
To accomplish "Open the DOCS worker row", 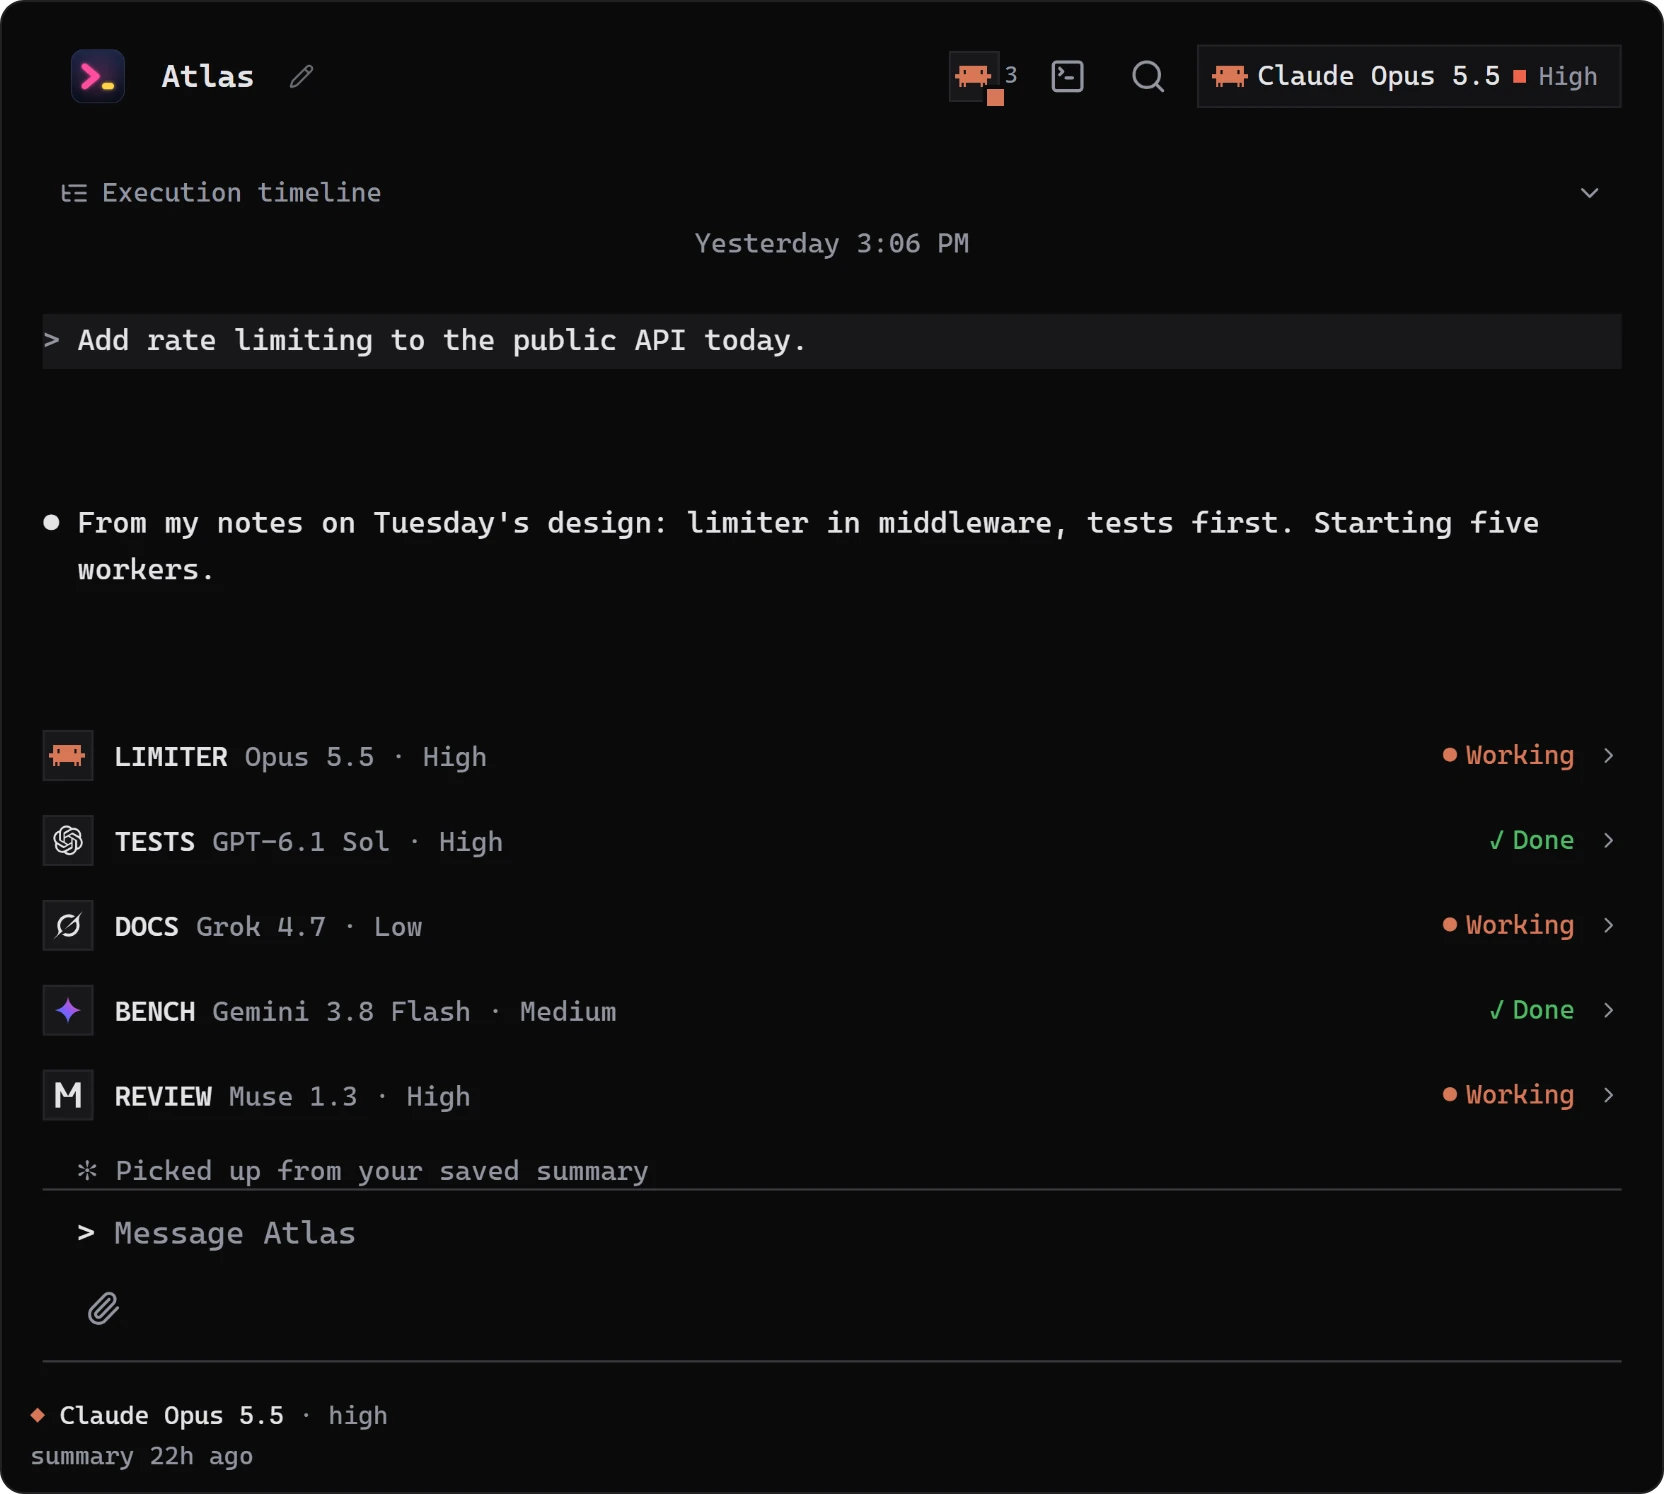I will tap(832, 926).
